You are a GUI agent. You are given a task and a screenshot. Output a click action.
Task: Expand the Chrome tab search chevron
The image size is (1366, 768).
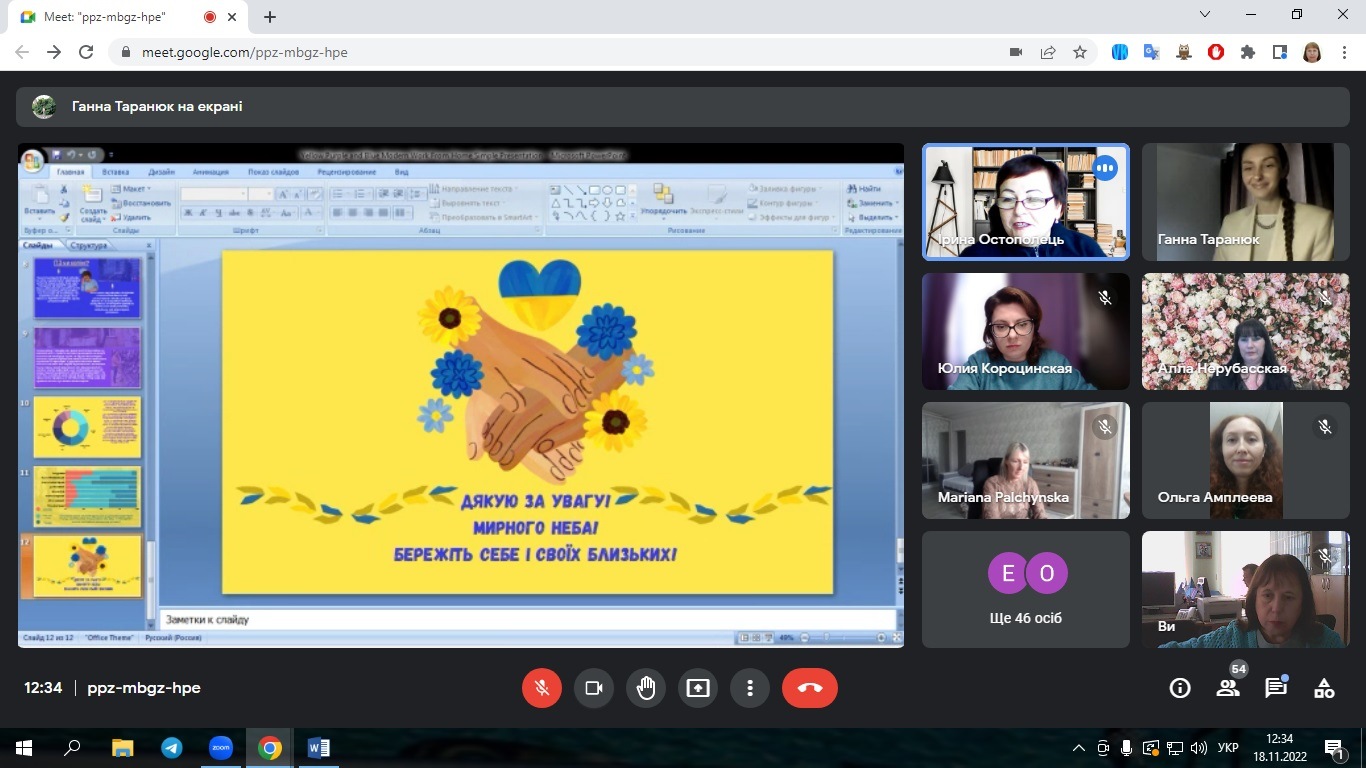coord(1205,15)
